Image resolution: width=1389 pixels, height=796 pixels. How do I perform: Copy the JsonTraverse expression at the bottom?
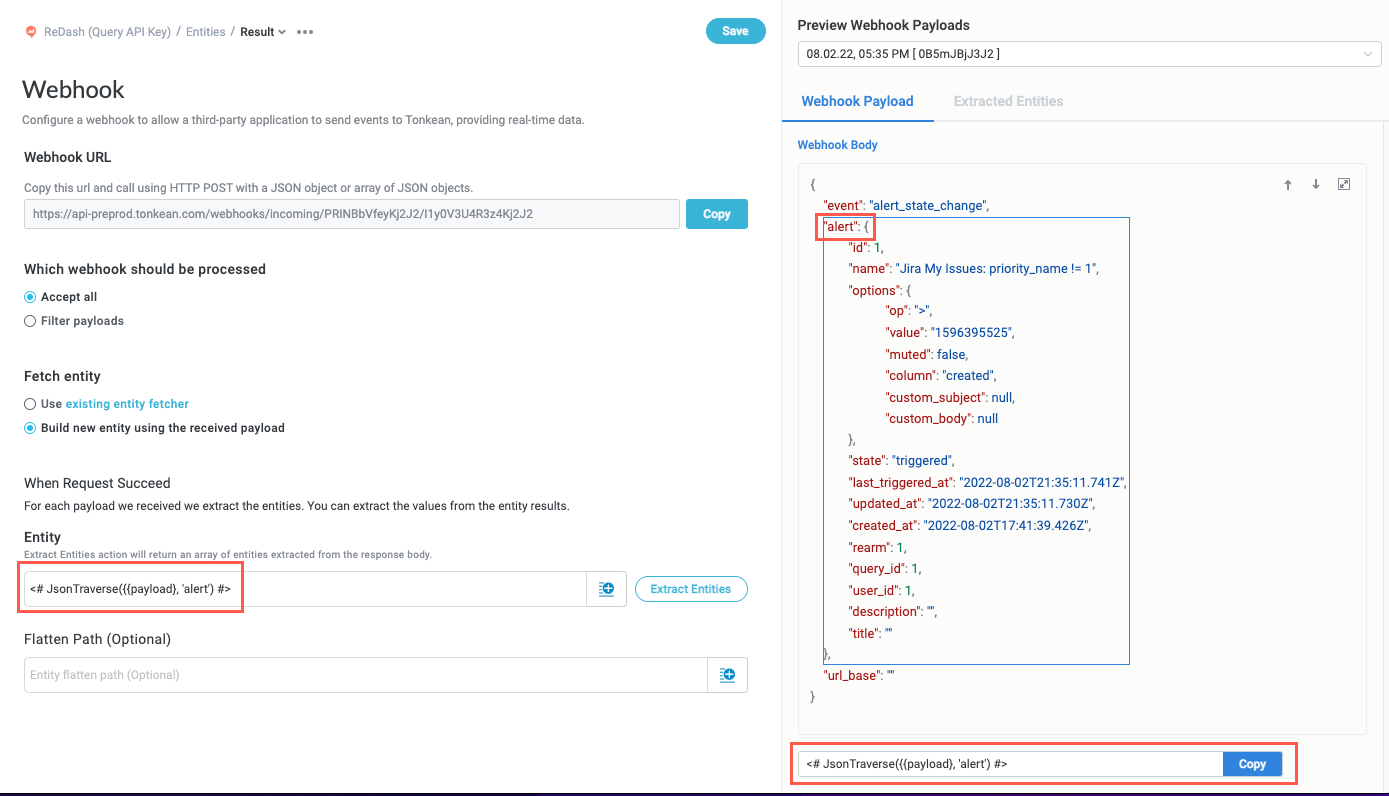(x=1251, y=763)
